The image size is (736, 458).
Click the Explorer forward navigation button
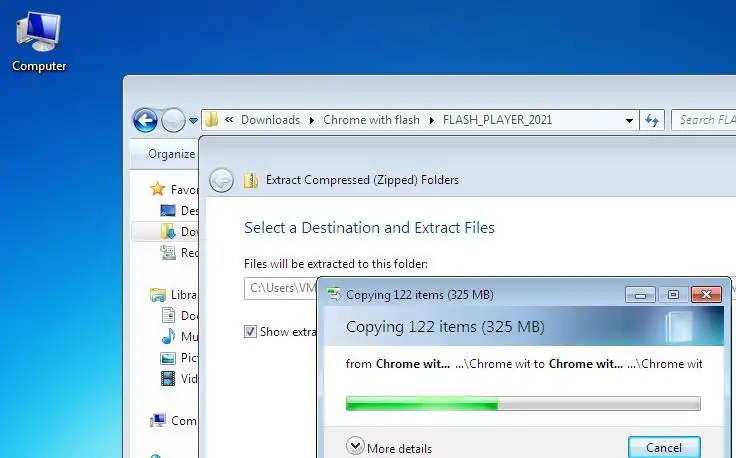(173, 121)
